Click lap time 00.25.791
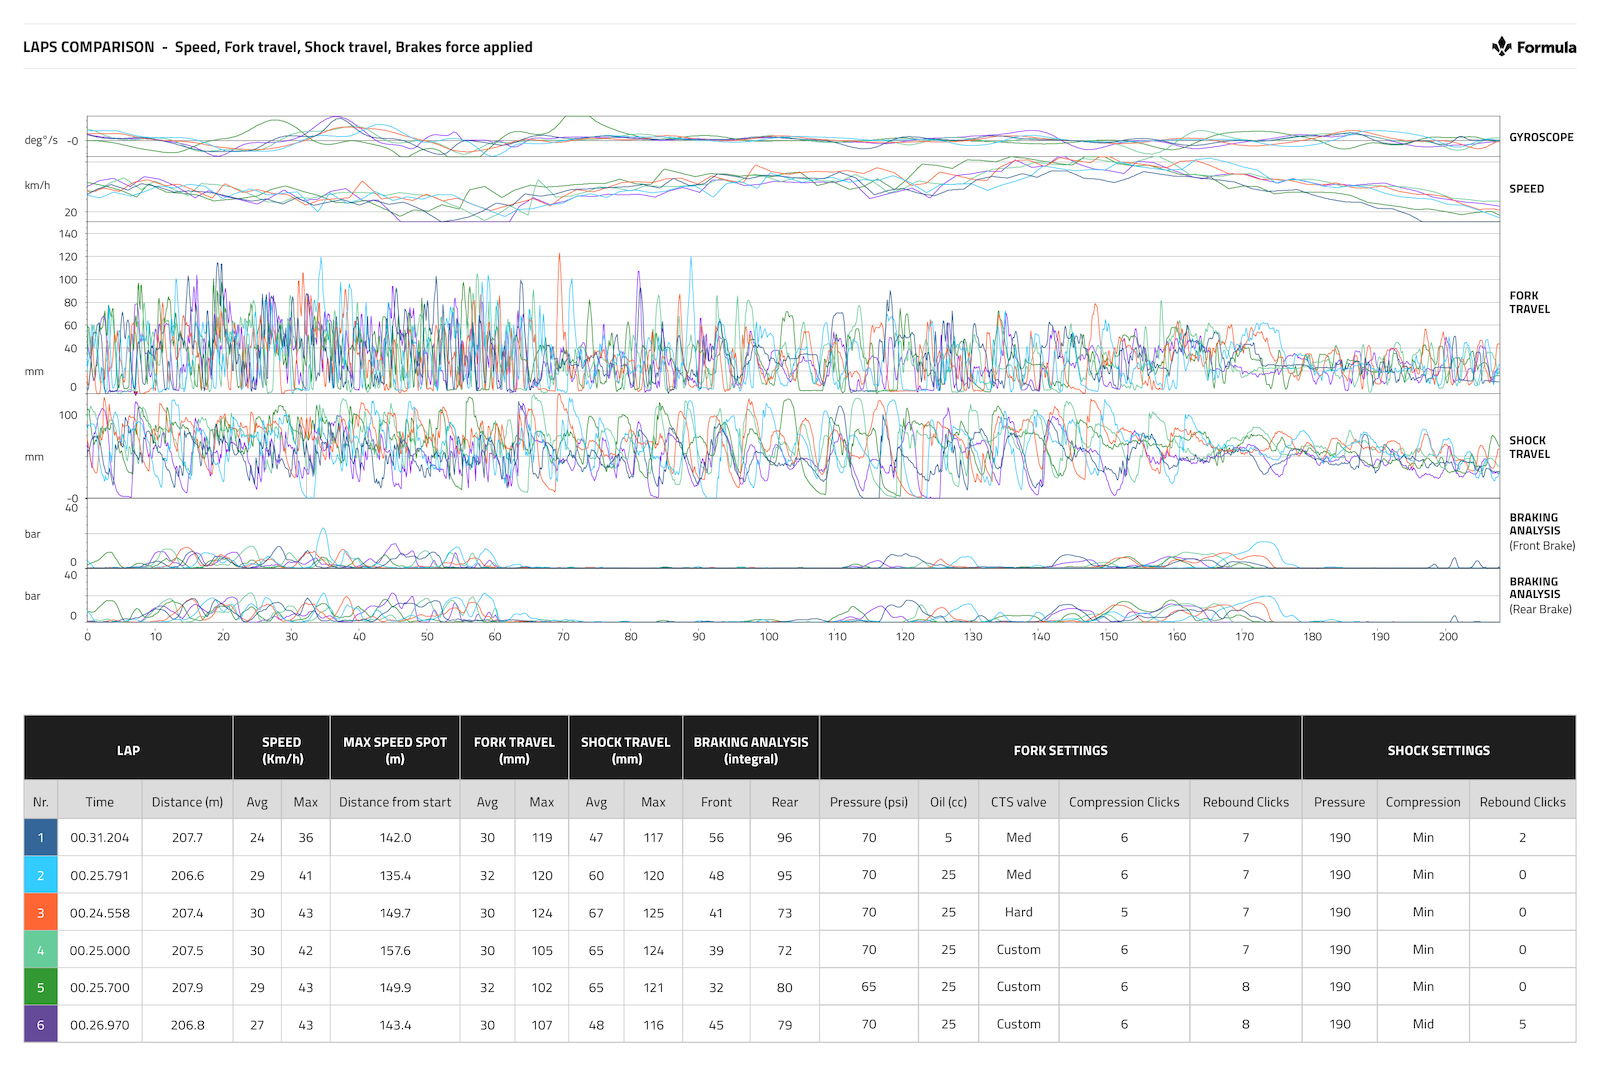This screenshot has width=1600, height=1066. click(100, 875)
